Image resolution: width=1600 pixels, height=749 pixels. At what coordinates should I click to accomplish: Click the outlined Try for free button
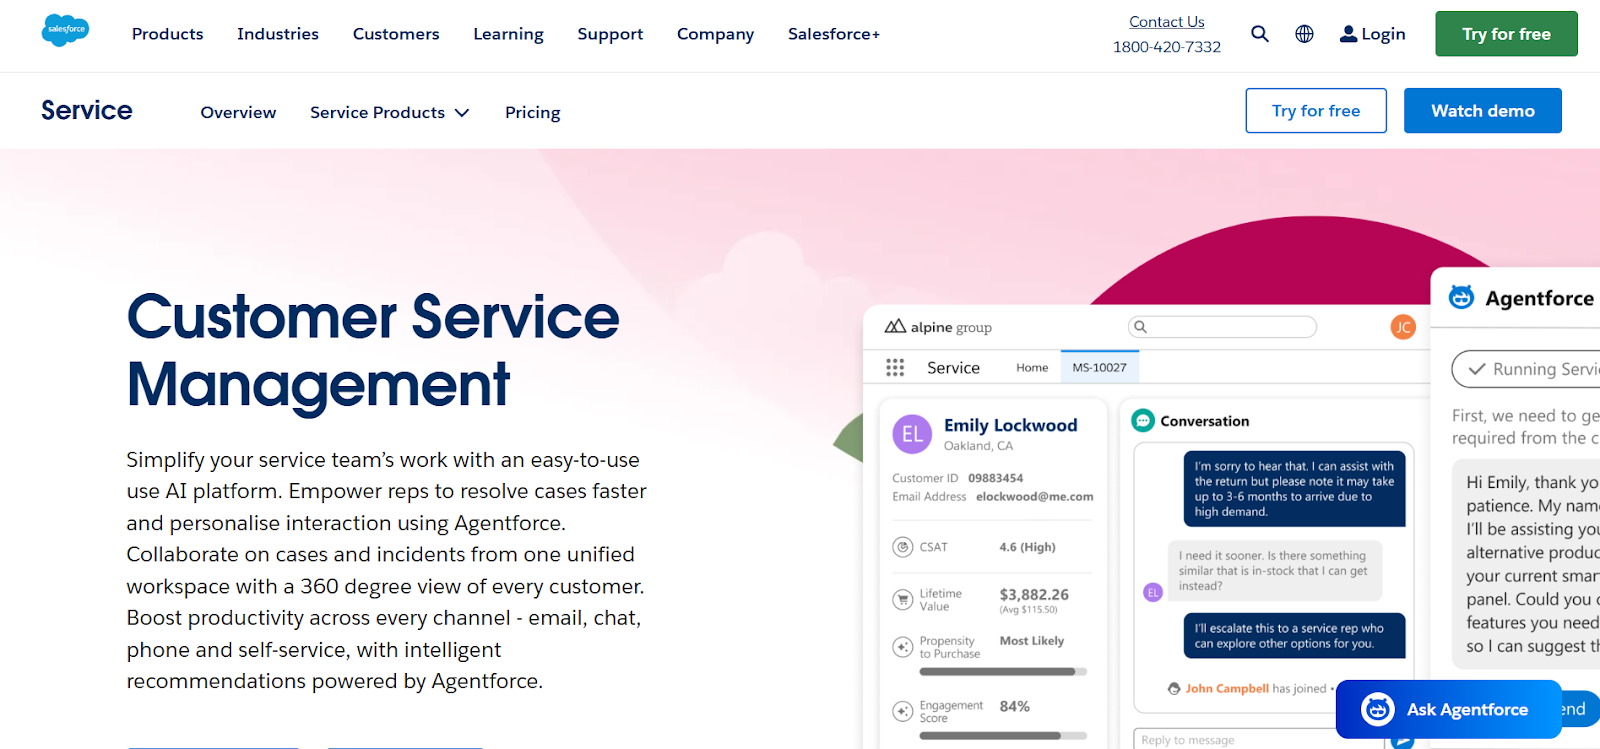coord(1316,111)
